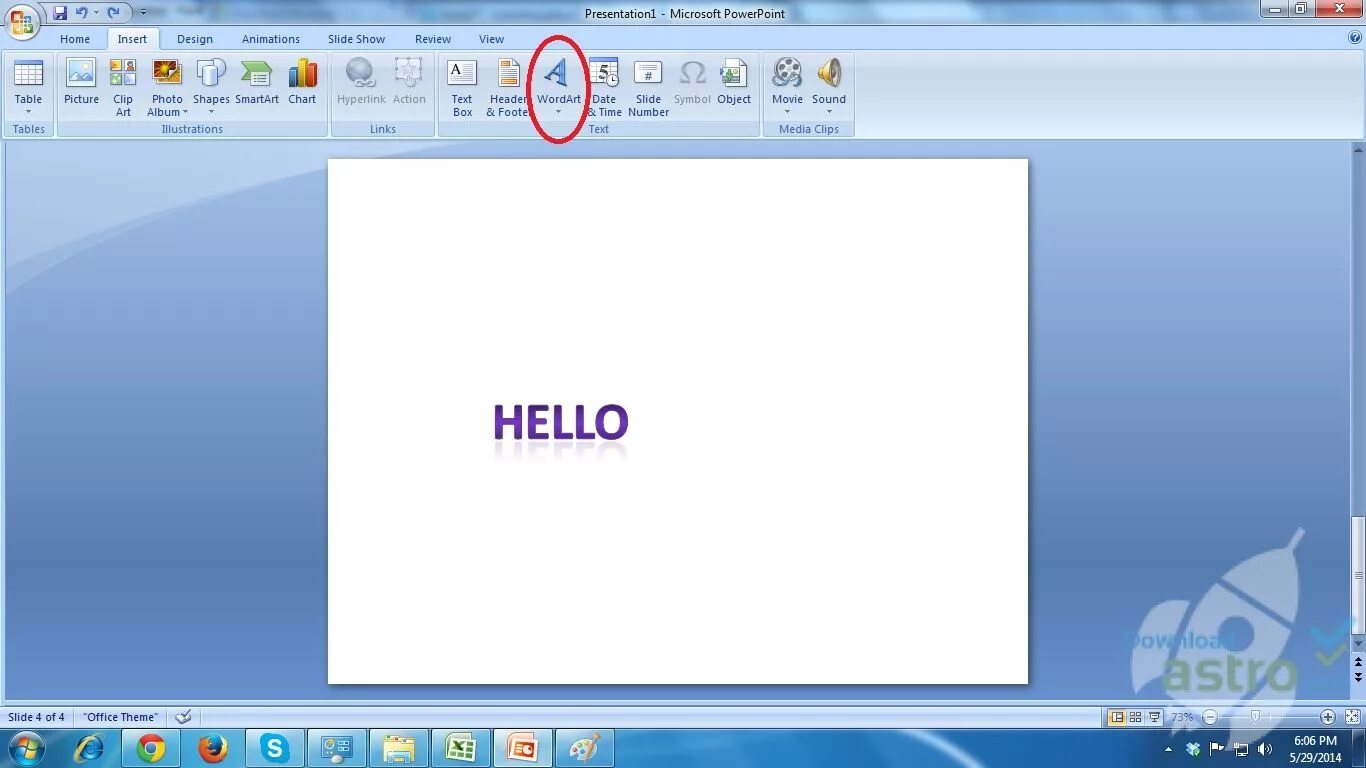Click the greyed-out Action button

coord(409,82)
